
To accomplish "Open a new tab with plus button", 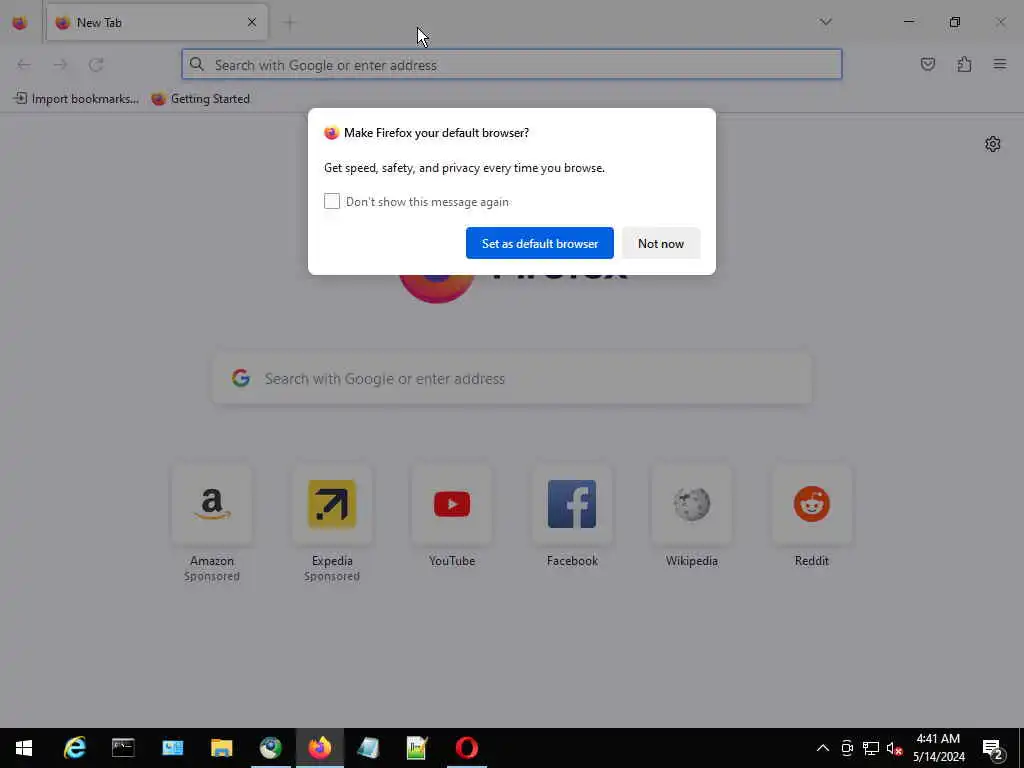I will point(289,23).
